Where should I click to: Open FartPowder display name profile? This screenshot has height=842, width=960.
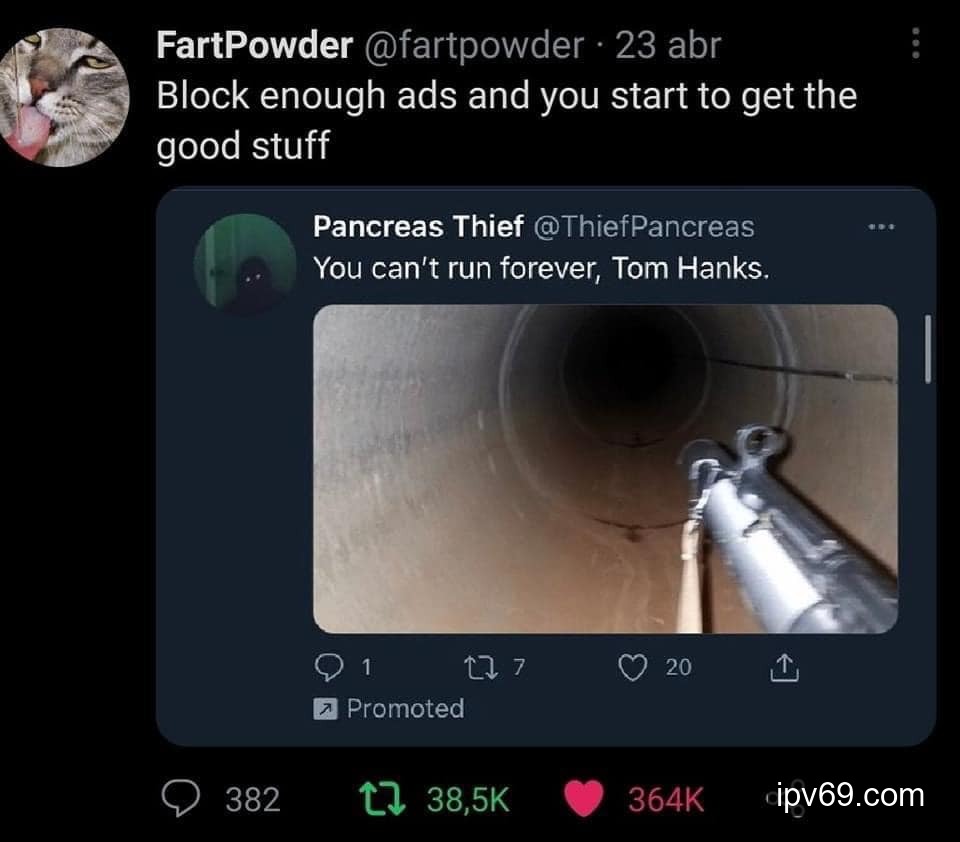coord(254,45)
